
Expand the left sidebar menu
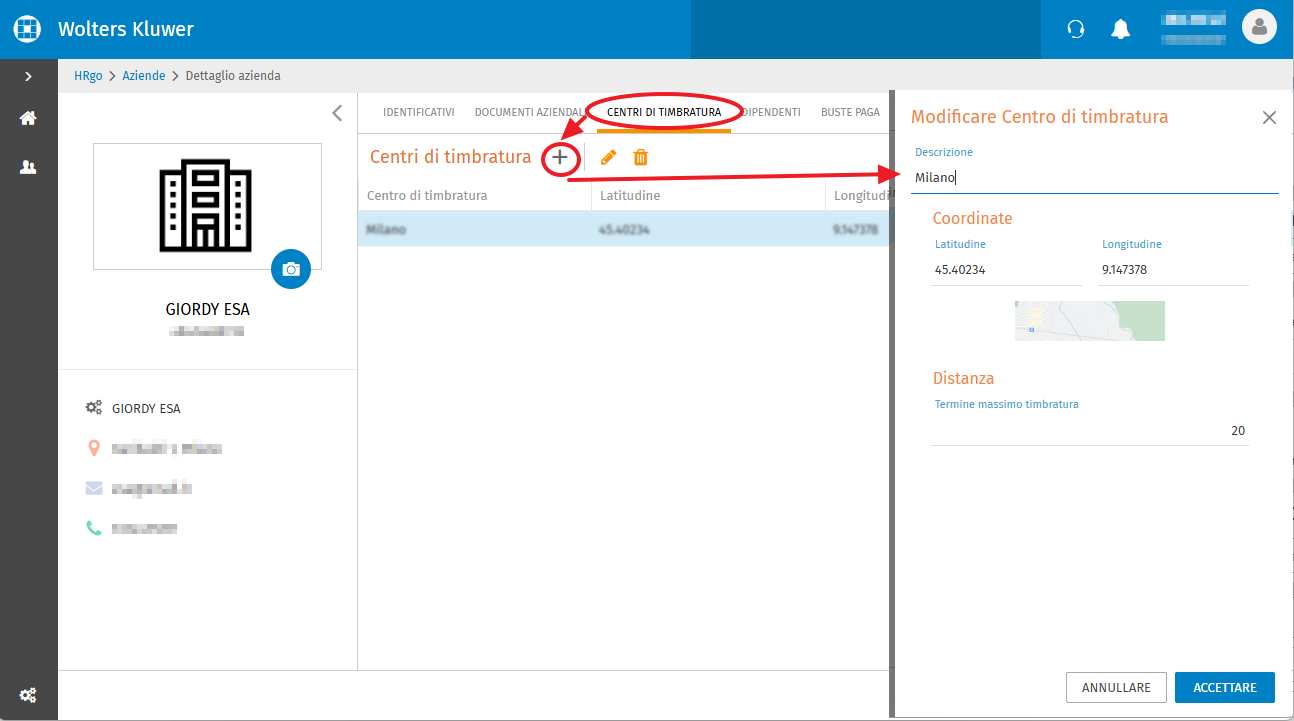28,76
